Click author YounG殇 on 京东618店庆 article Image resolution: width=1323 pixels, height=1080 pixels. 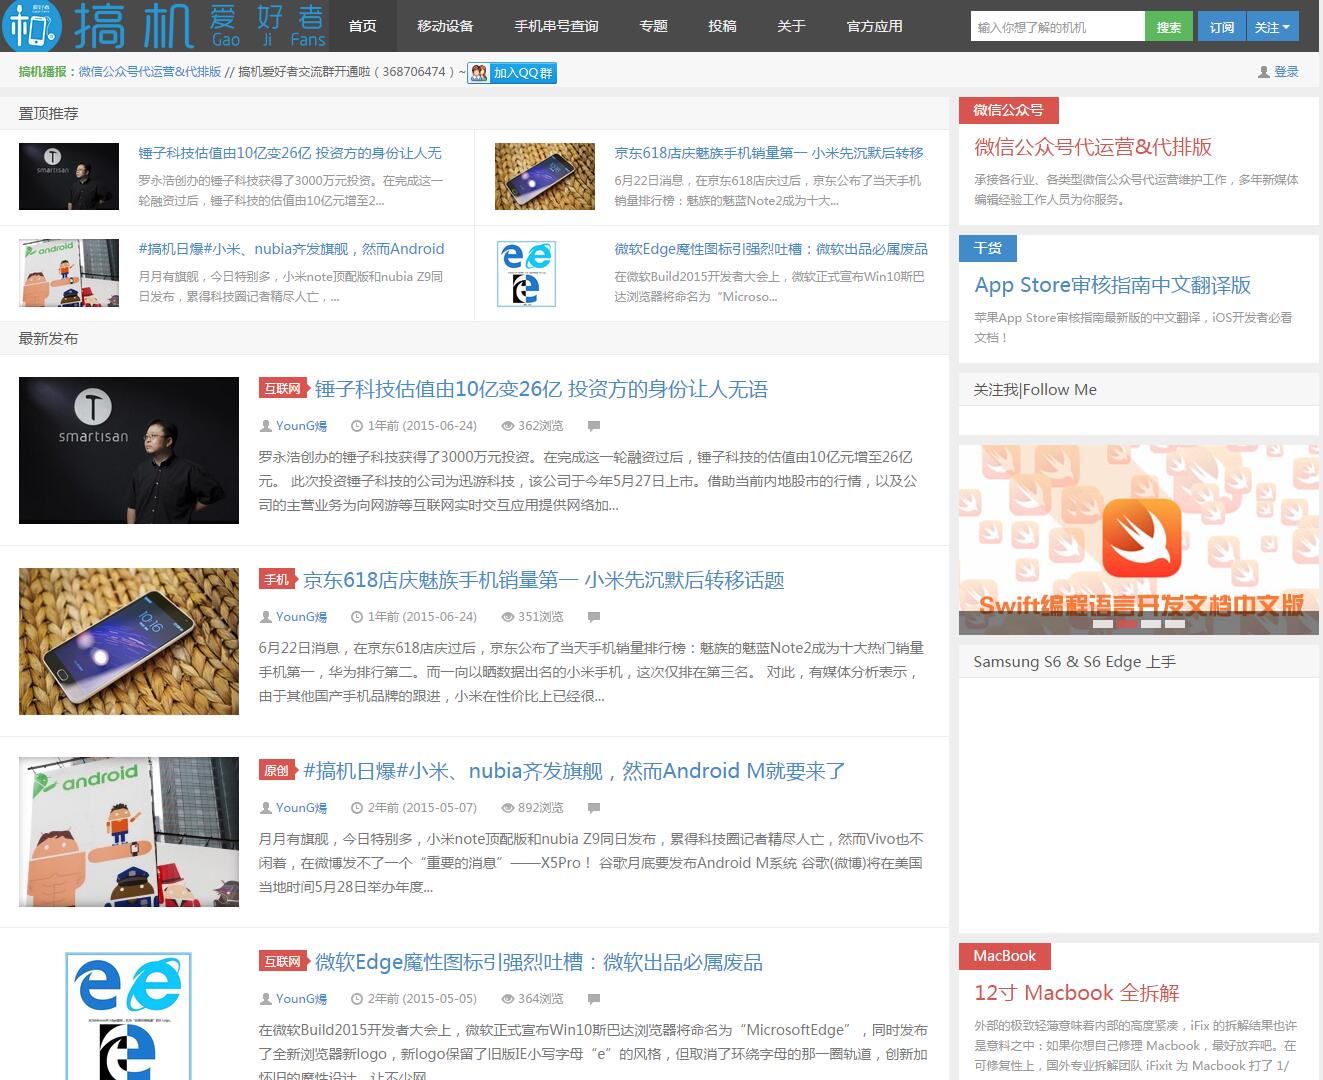(301, 617)
